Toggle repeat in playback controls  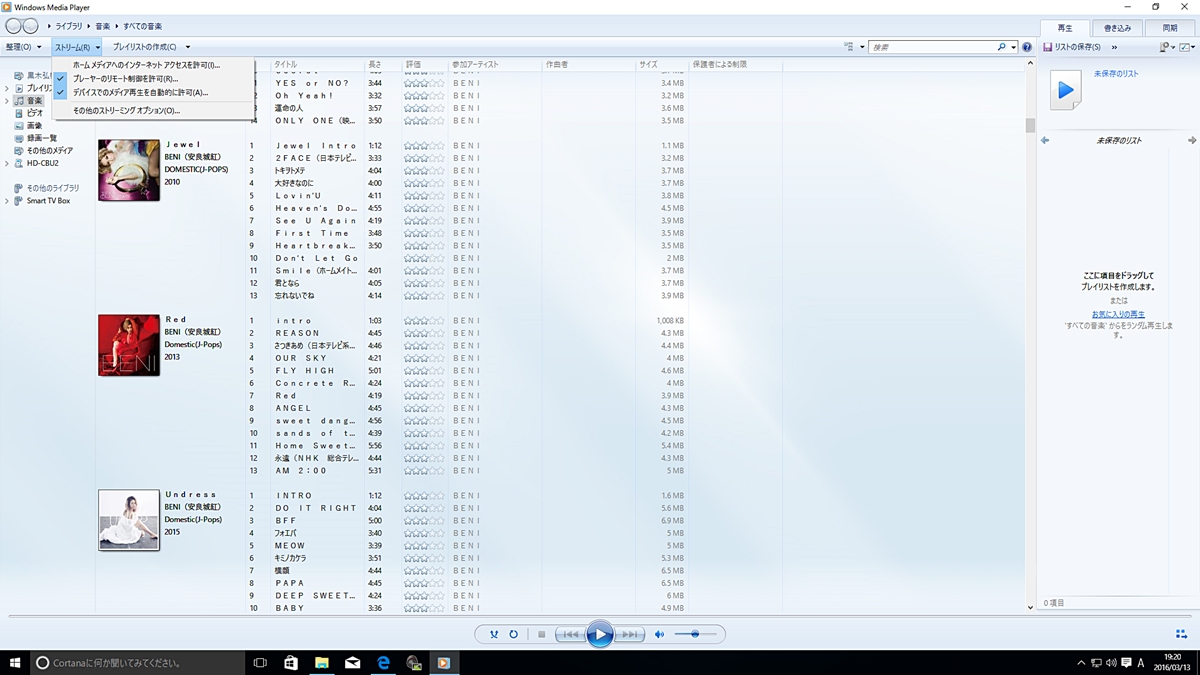point(513,634)
